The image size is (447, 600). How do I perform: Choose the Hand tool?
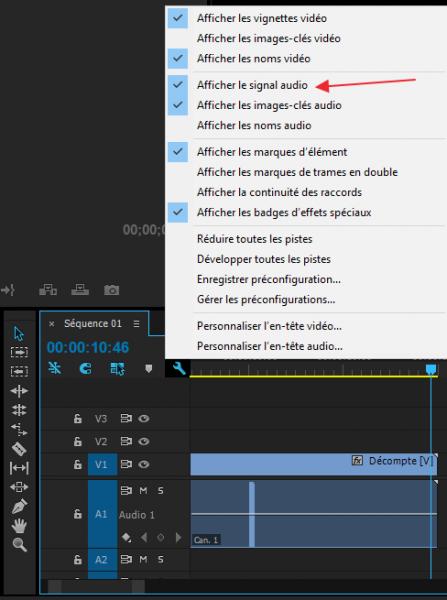19,525
